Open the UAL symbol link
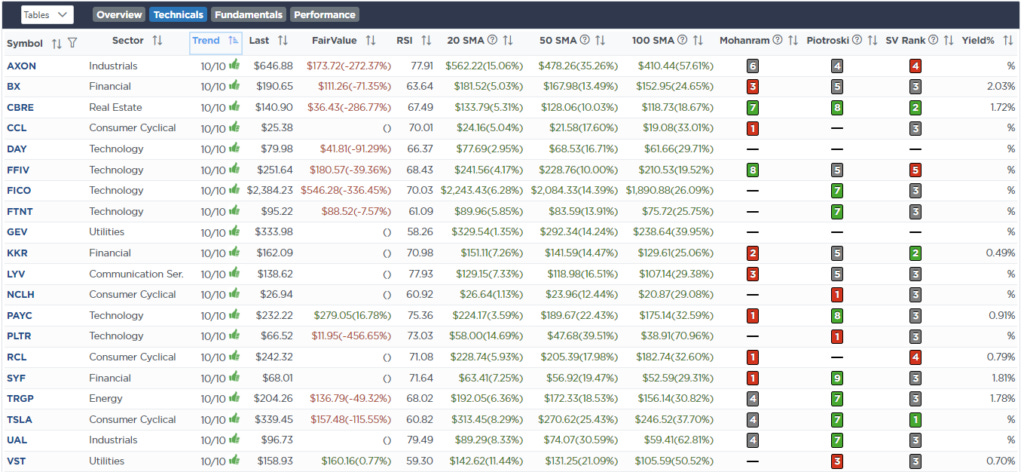This screenshot has height=472, width=1024. coord(17,440)
